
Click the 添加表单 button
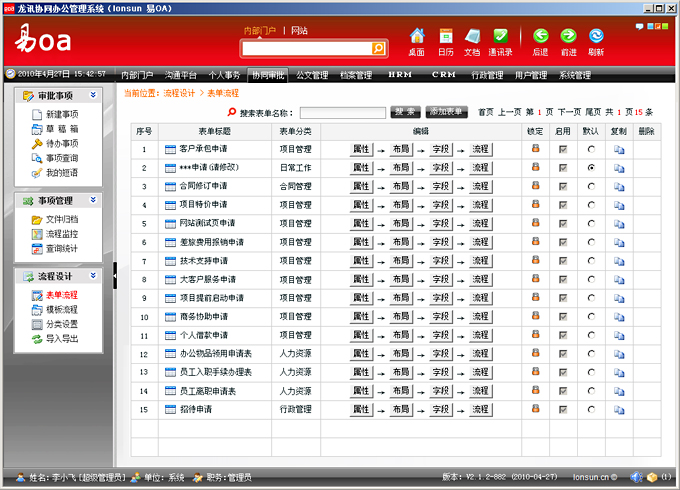(446, 112)
